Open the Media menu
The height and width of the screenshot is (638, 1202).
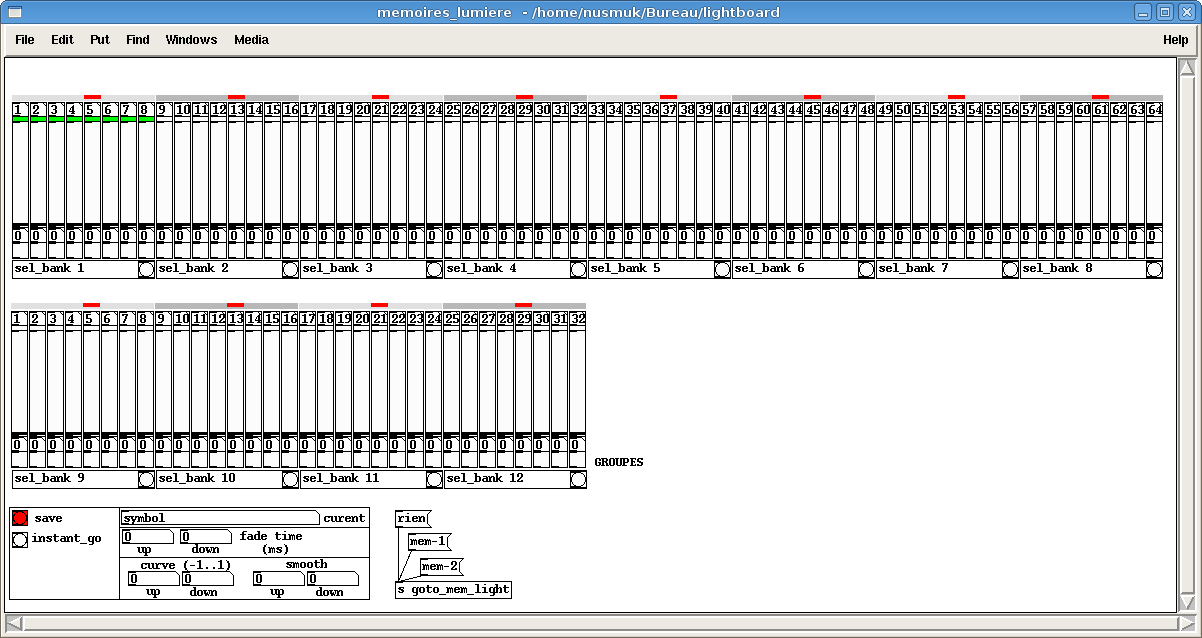point(251,40)
